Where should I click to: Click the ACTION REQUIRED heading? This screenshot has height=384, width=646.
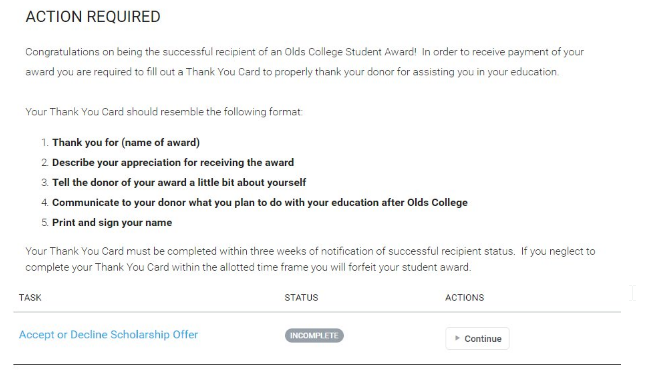93,17
